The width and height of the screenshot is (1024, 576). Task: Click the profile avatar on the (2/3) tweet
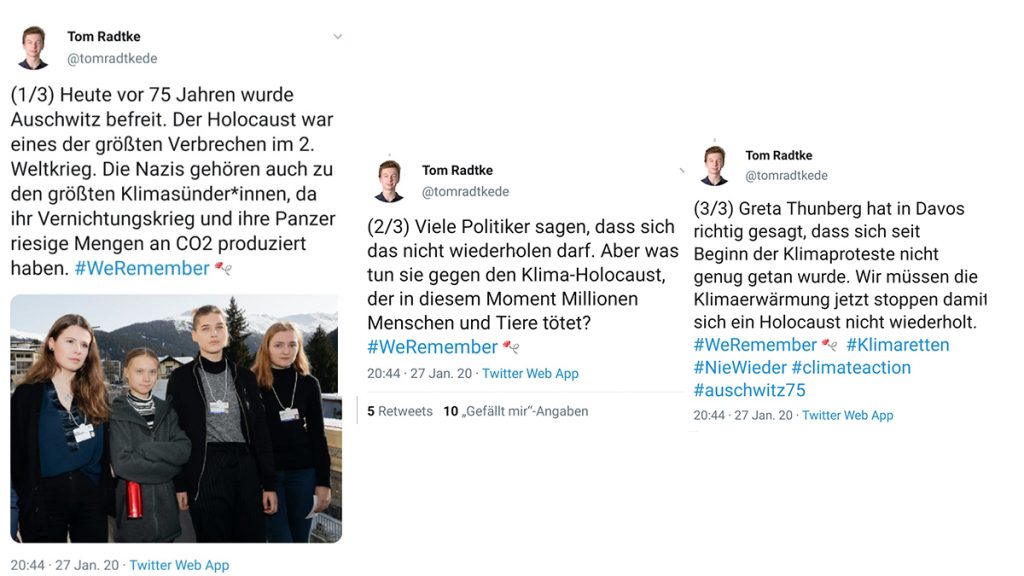(390, 181)
